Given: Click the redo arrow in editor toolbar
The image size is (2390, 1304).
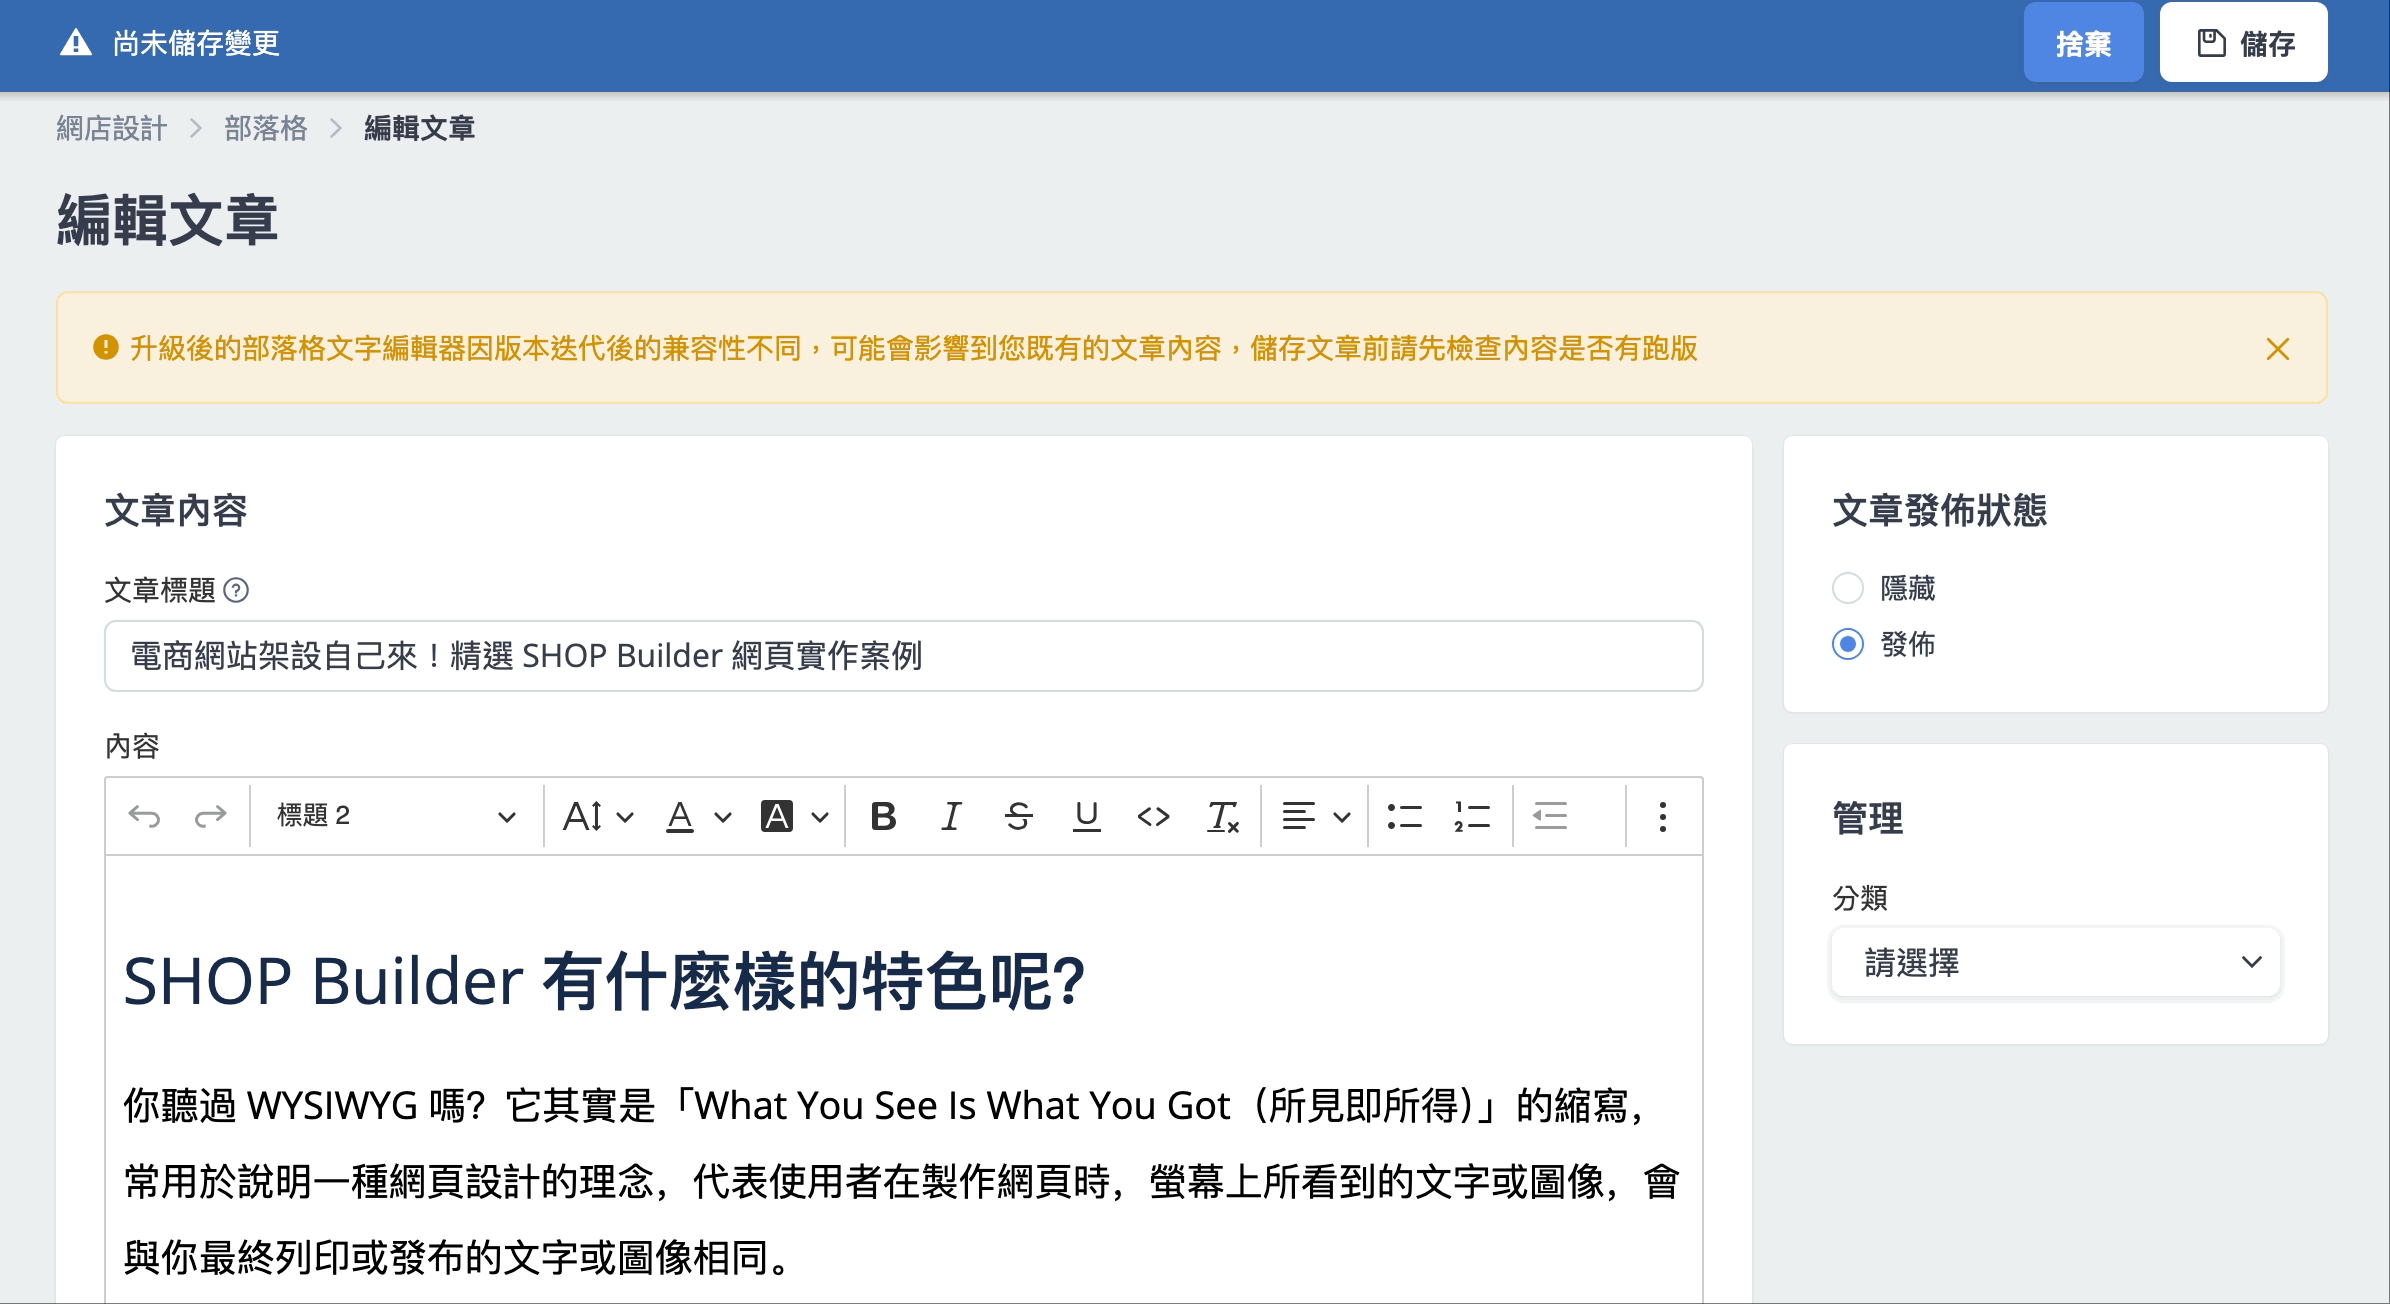Looking at the screenshot, I should click(211, 816).
